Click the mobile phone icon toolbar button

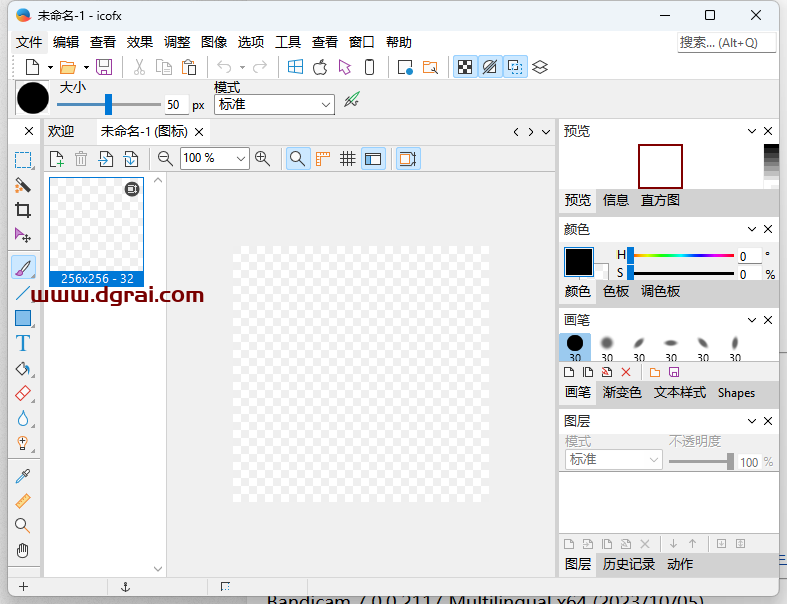tap(369, 67)
